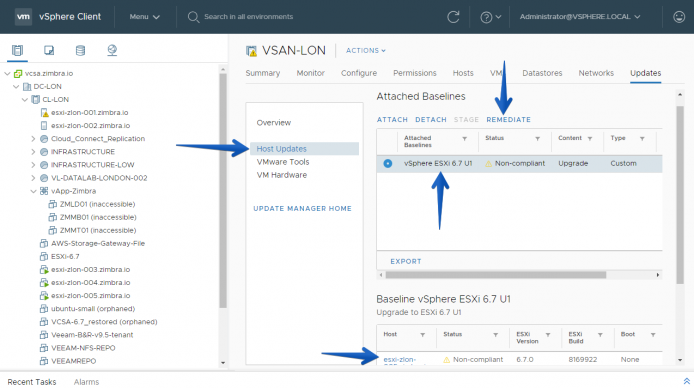Expand the INFRASTRUCTURE resource pool
694x388 pixels.
33,152
